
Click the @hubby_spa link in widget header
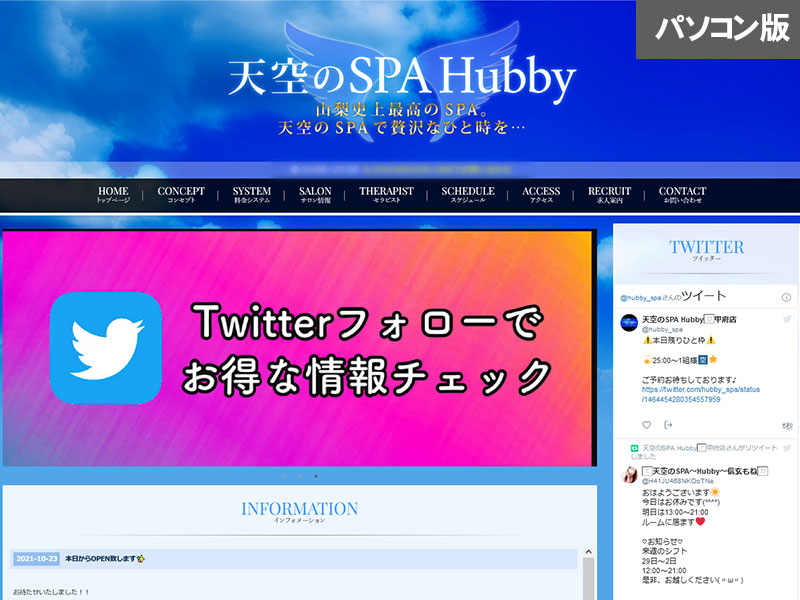point(641,298)
